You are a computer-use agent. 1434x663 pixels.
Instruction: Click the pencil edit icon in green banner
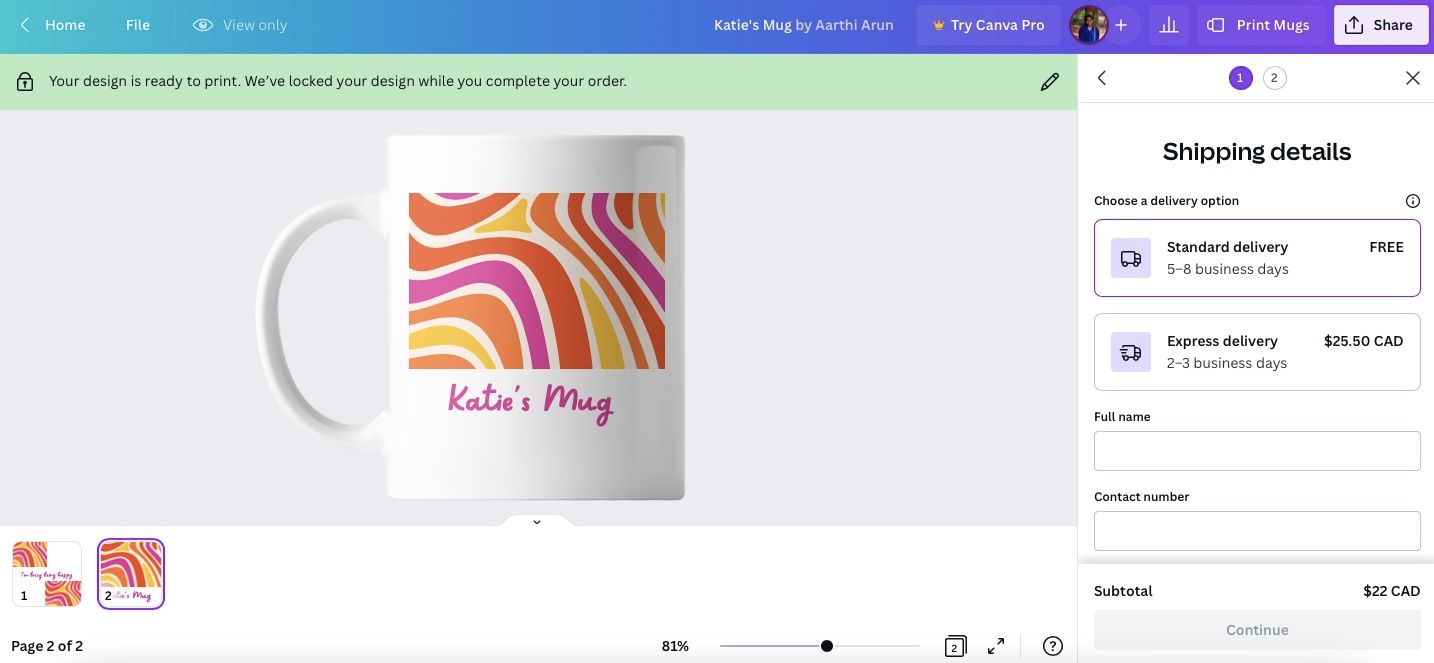[x=1049, y=82]
